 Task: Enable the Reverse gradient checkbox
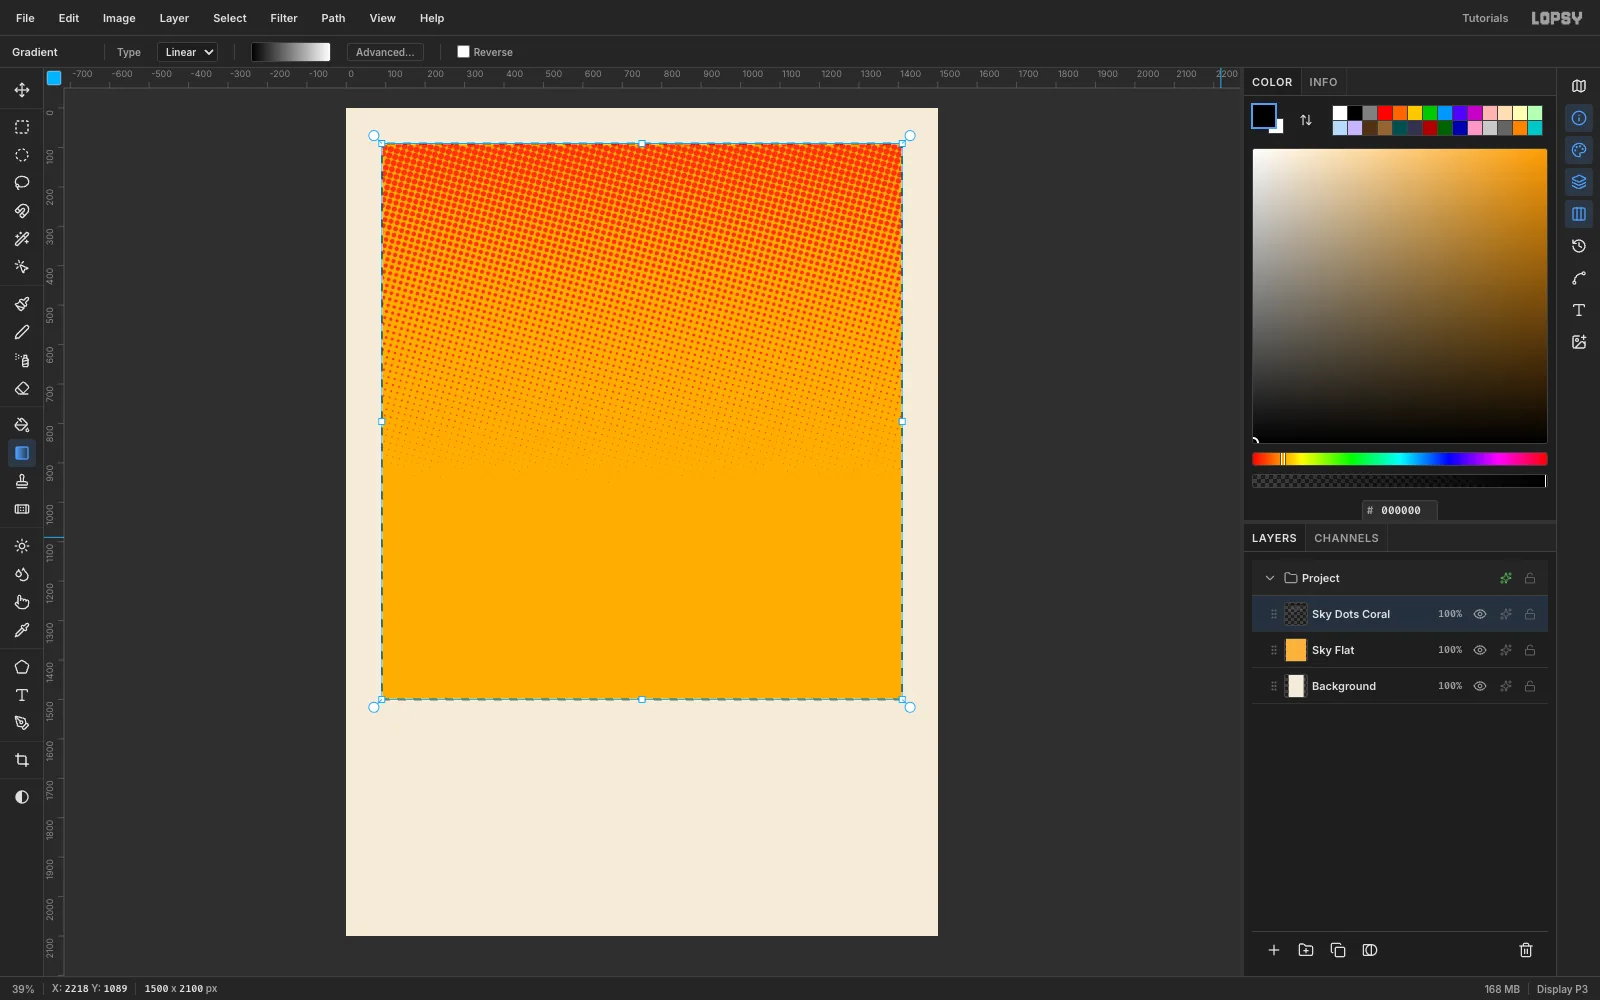point(463,52)
